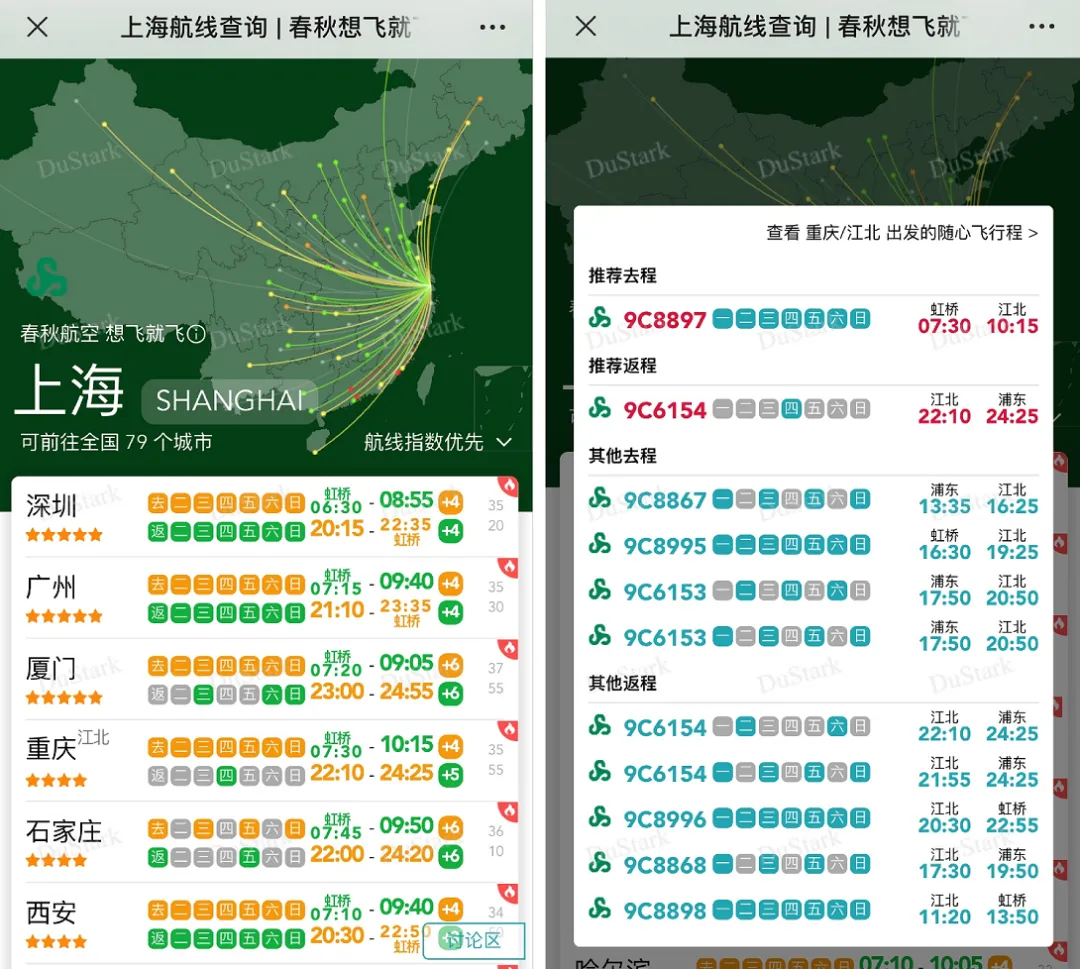Tap the orange +4 badge on 深圳 outbound flight
The height and width of the screenshot is (969, 1080).
(450, 502)
